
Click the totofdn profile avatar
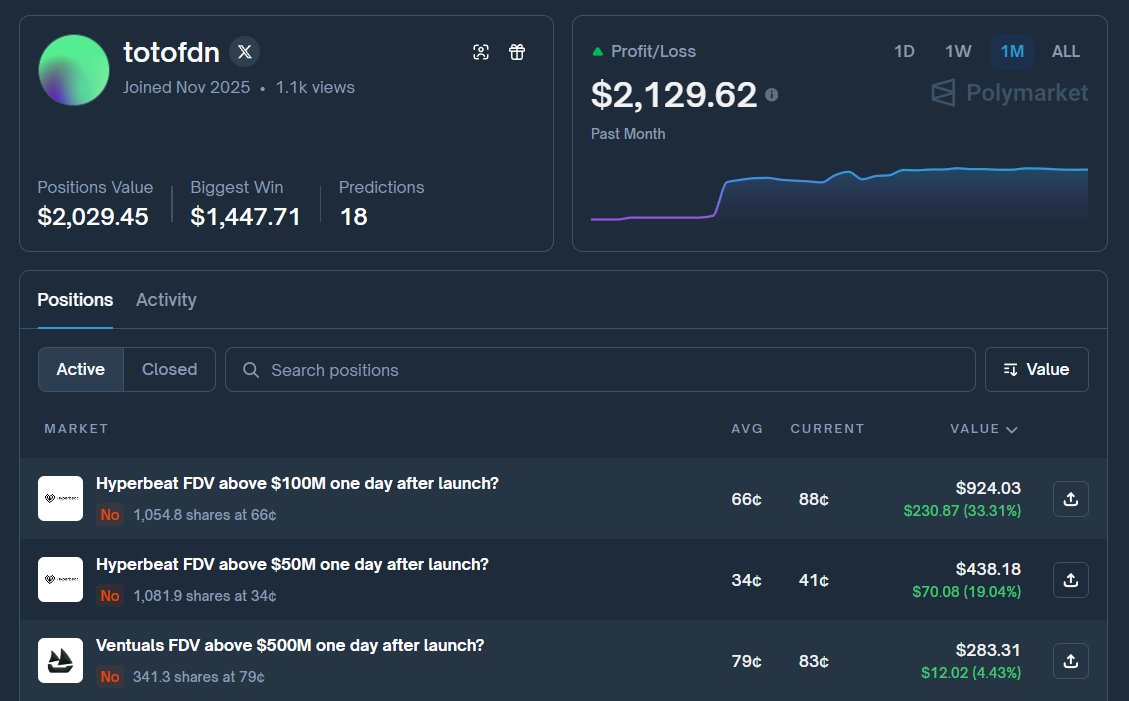tap(73, 70)
